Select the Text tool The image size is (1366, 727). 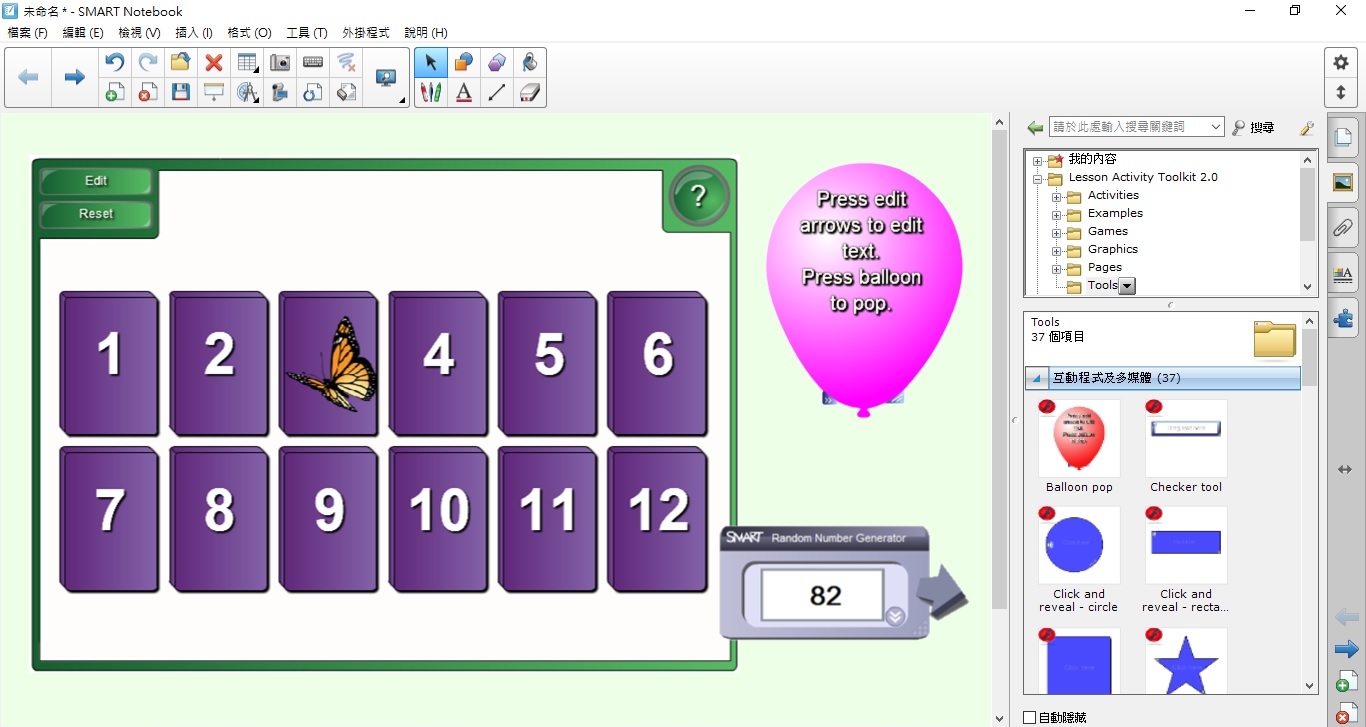click(x=464, y=93)
